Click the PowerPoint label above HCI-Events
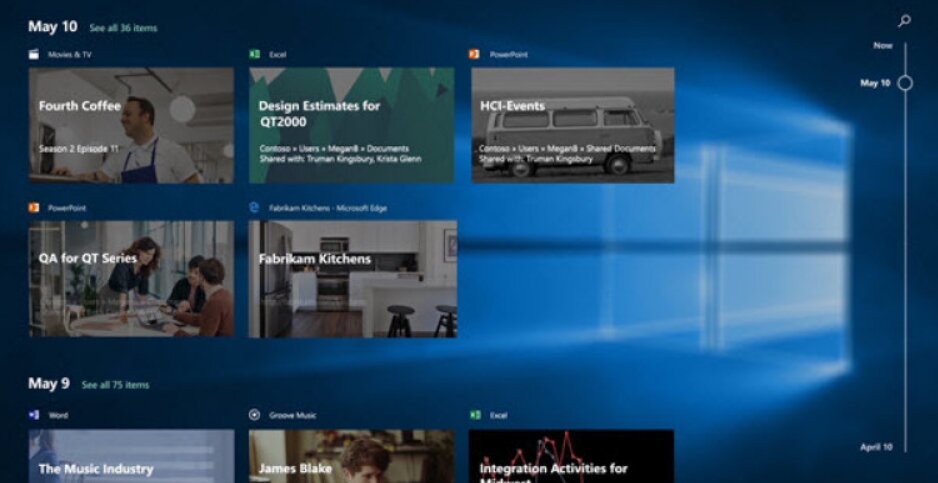This screenshot has height=483, width=938. click(508, 54)
